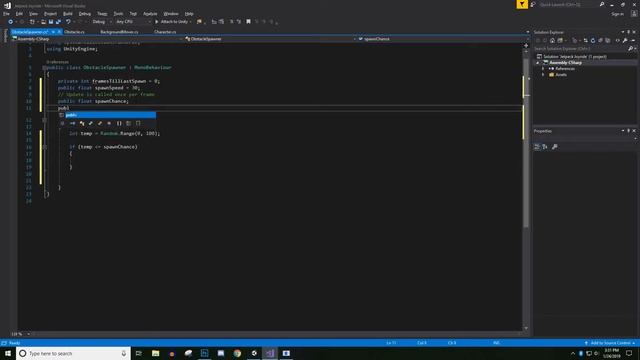The image size is (640, 360).
Task: Open the Action Center notifications icon
Action: tap(629, 353)
